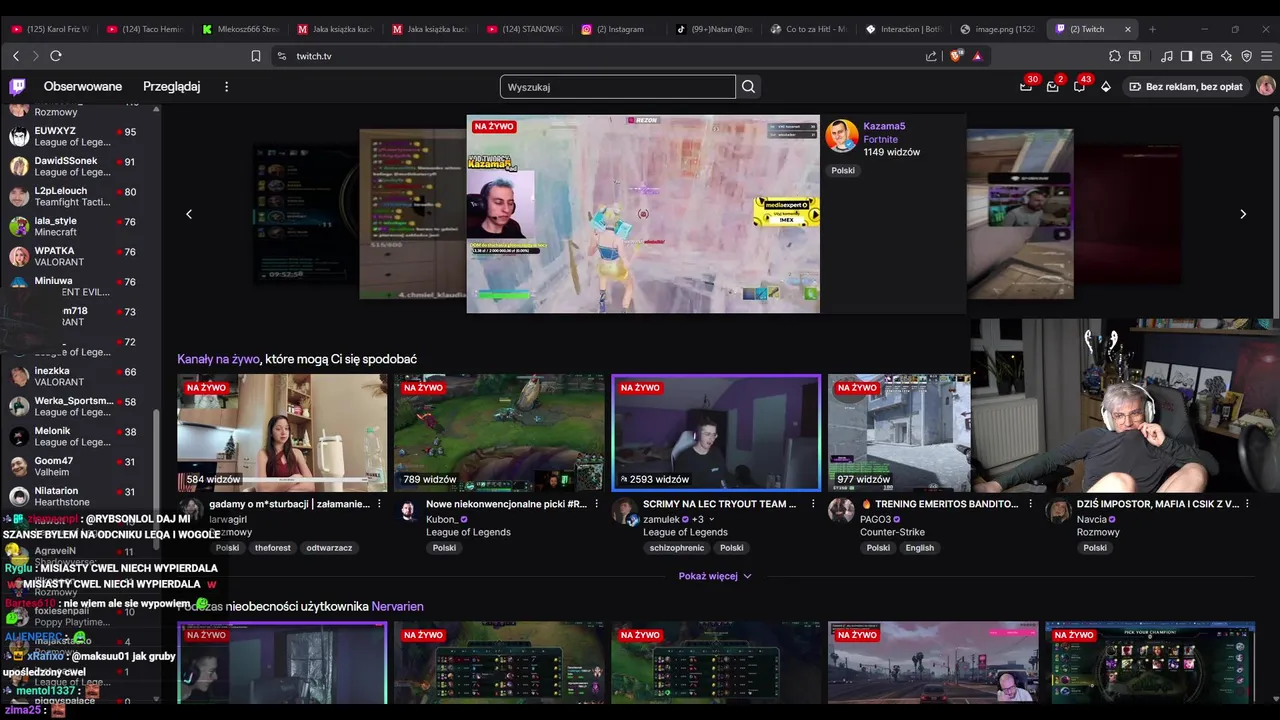Click the Bits diamond icon

[x=1106, y=87]
